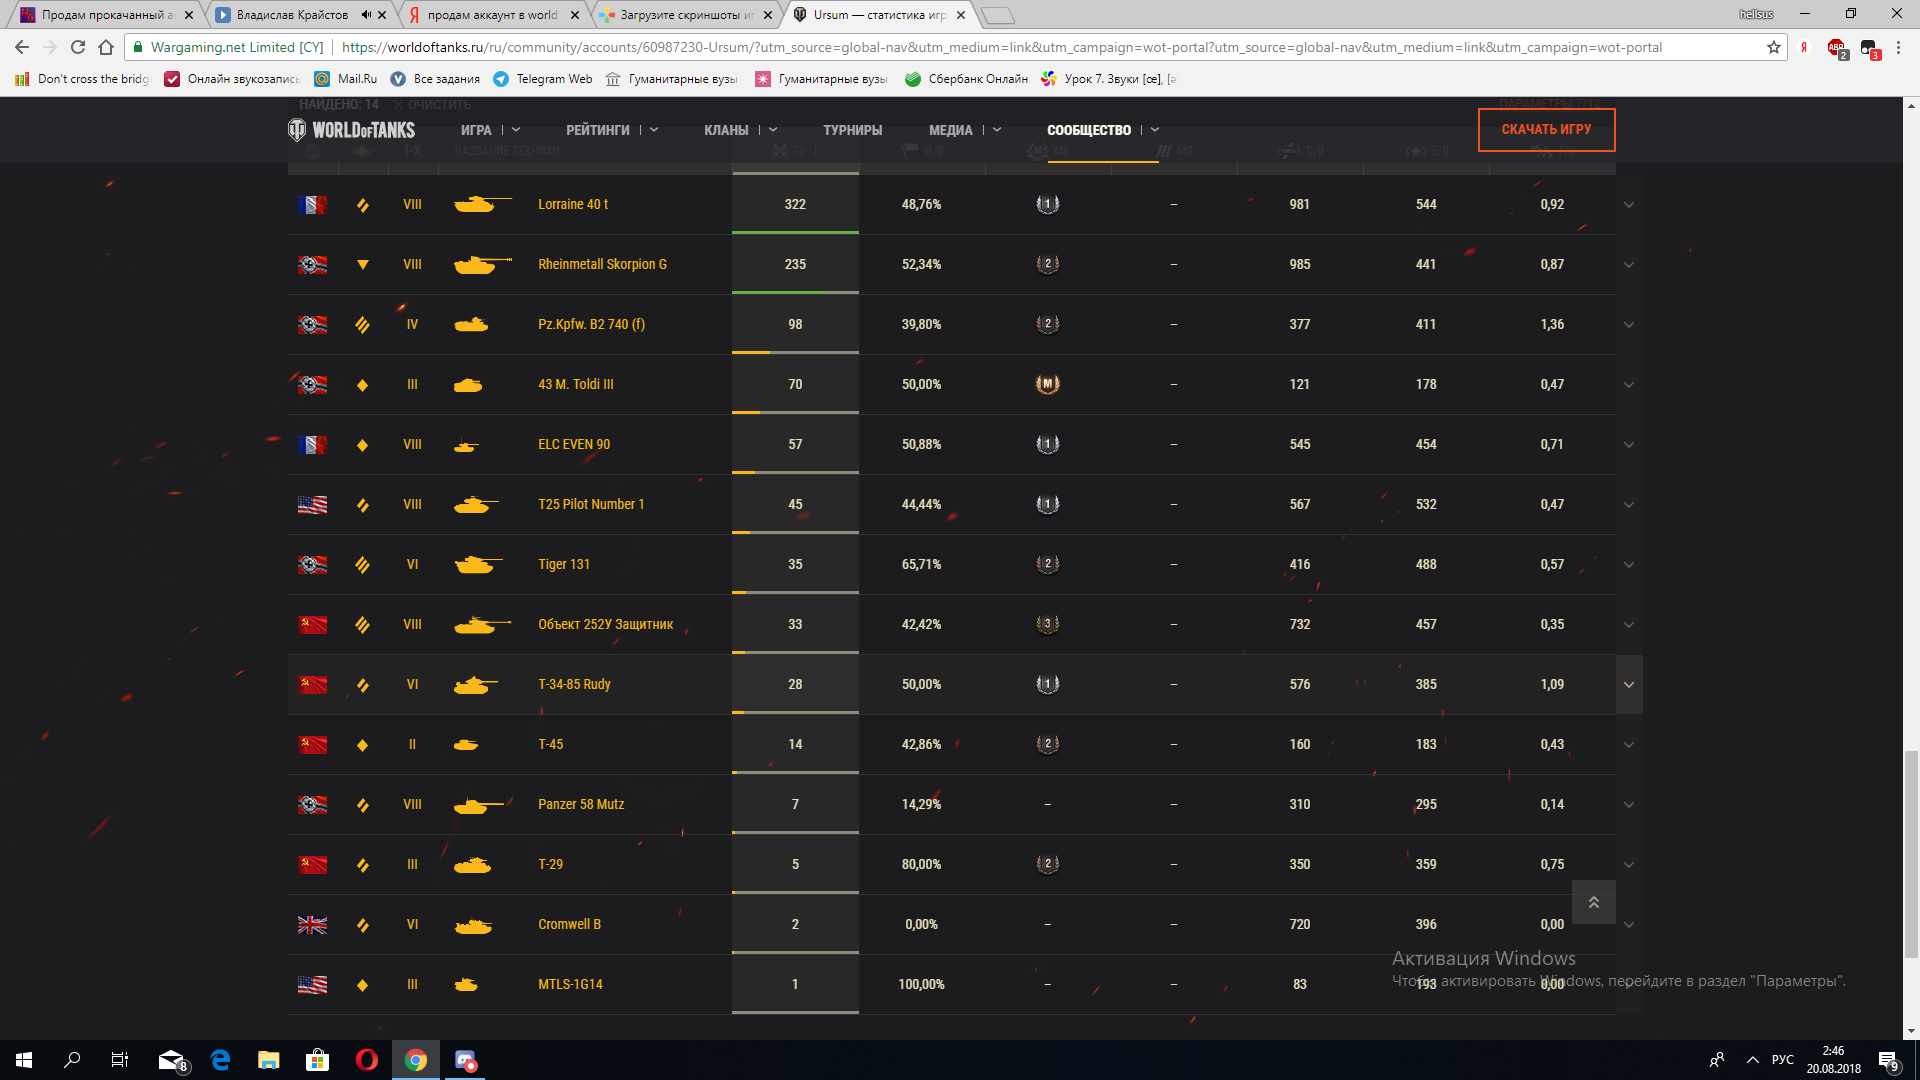Click win rate 80,00% for T-29
Image resolution: width=1920 pixels, height=1080 pixels.
(921, 864)
